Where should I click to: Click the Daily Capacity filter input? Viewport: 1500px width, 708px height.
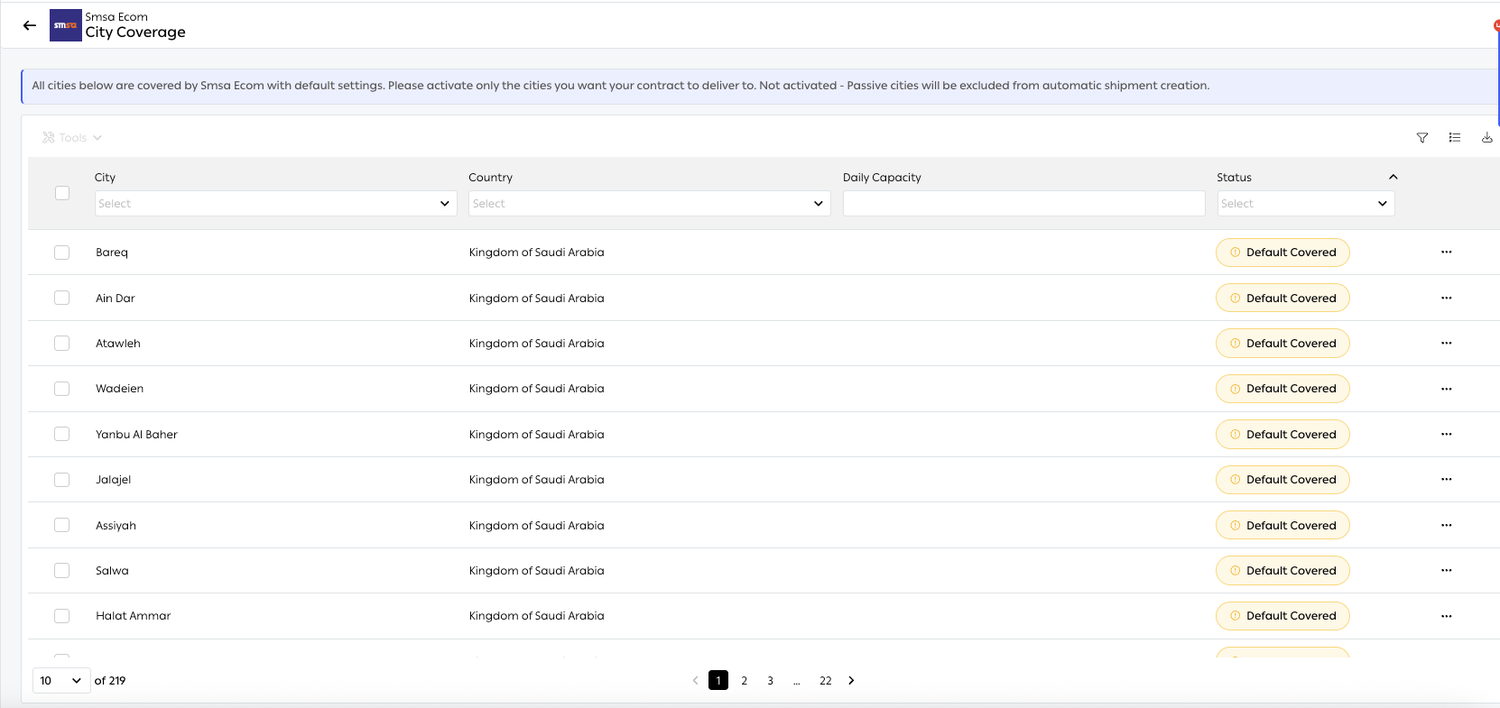tap(1024, 203)
